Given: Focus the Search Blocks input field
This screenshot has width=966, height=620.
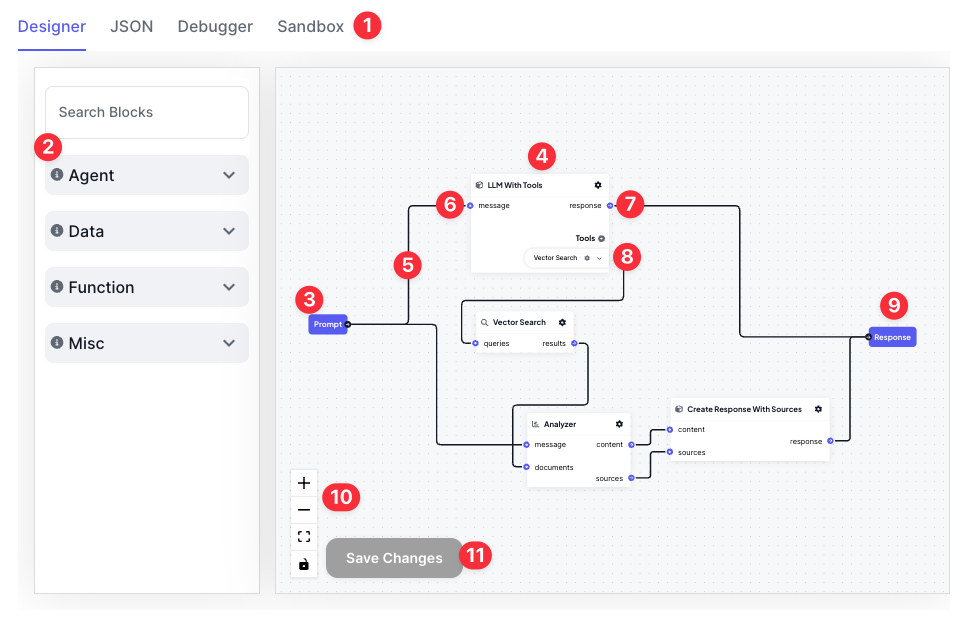Looking at the screenshot, I should pyautogui.click(x=147, y=112).
